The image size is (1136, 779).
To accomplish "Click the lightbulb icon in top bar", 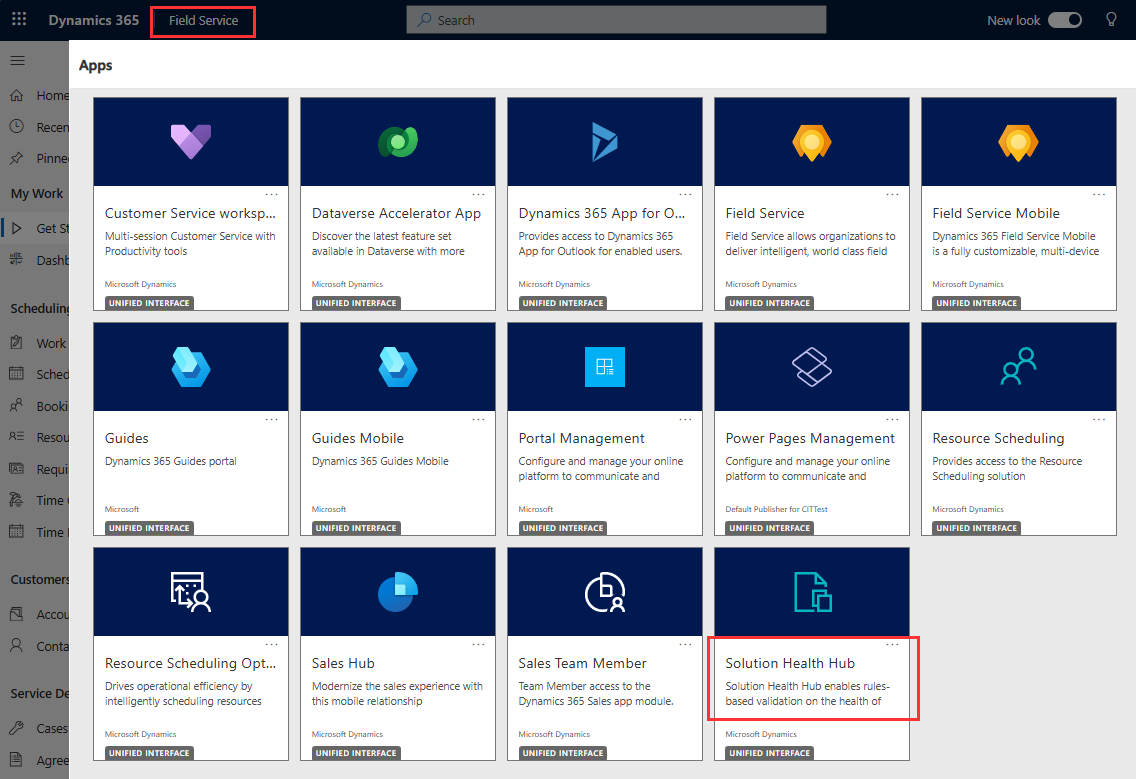I will pos(1111,20).
